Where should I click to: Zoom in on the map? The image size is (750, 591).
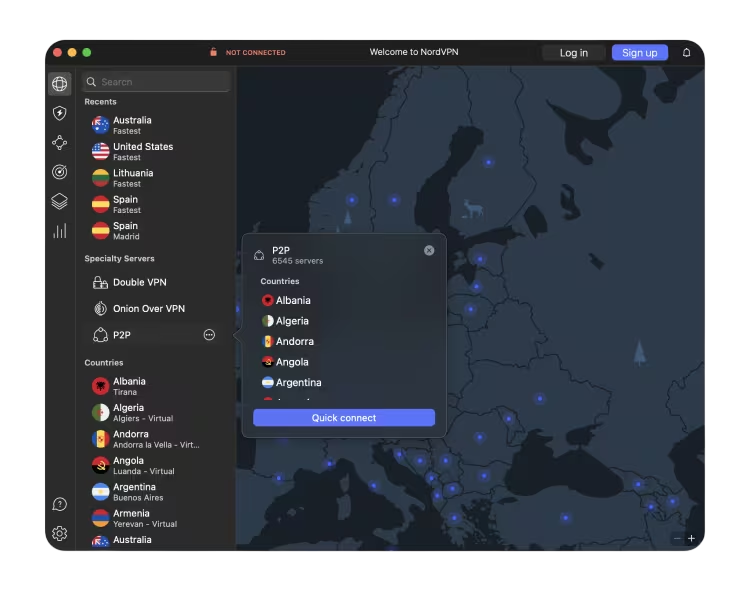pos(691,538)
